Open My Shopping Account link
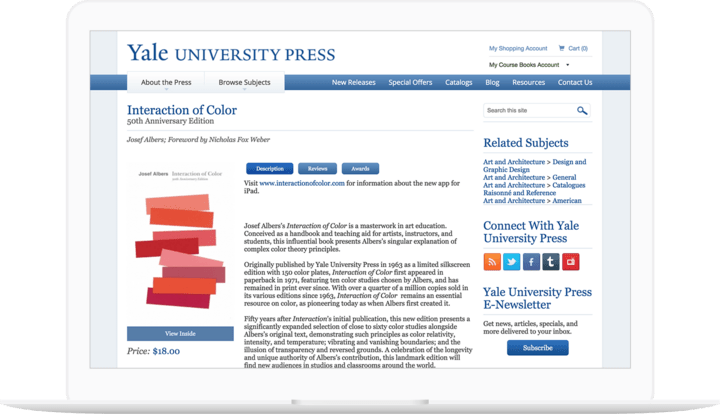This screenshot has width=720, height=414. pos(518,48)
